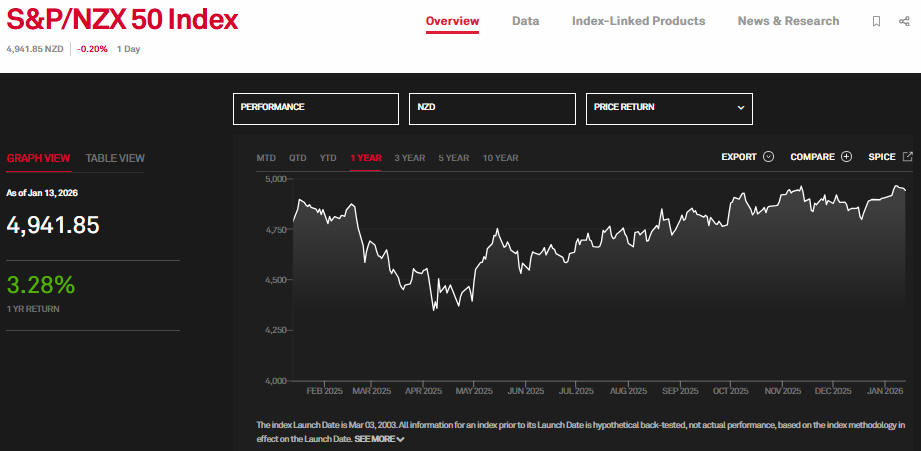
Task: Click the Compare plus circle icon
Action: tap(846, 157)
